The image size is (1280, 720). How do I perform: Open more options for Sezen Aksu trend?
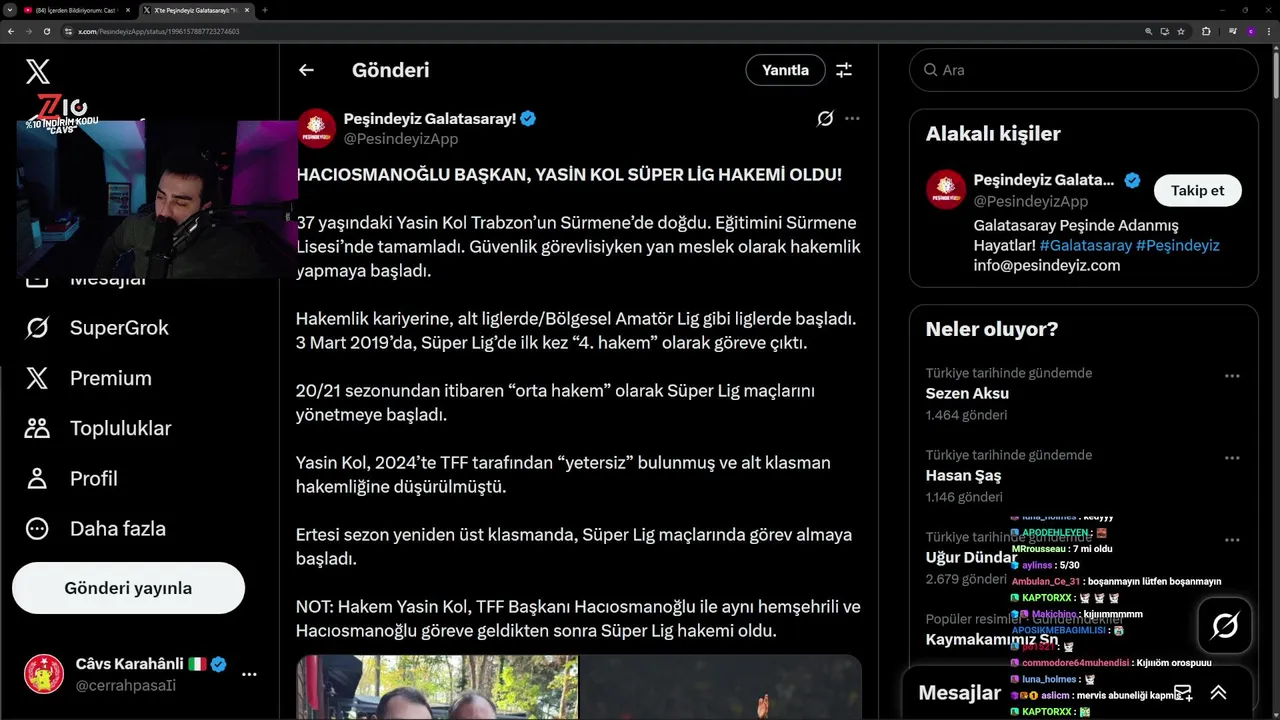[1232, 376]
